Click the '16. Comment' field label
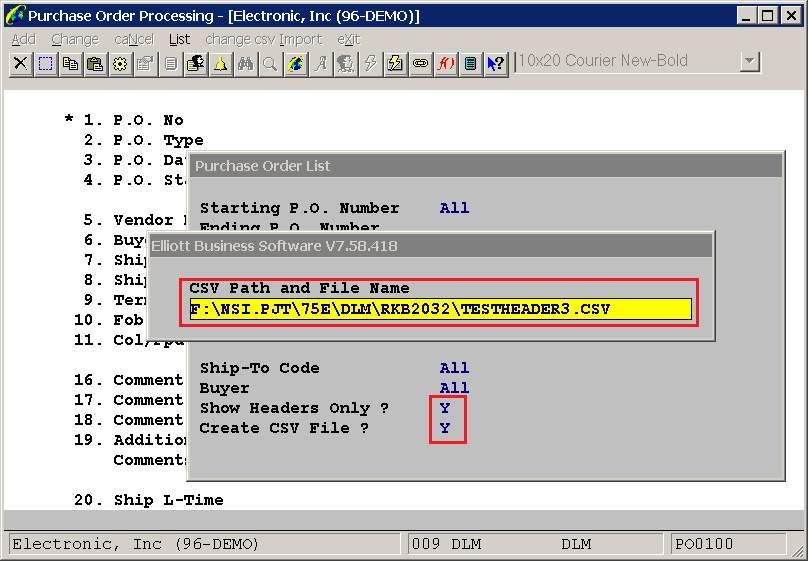 [x=128, y=380]
